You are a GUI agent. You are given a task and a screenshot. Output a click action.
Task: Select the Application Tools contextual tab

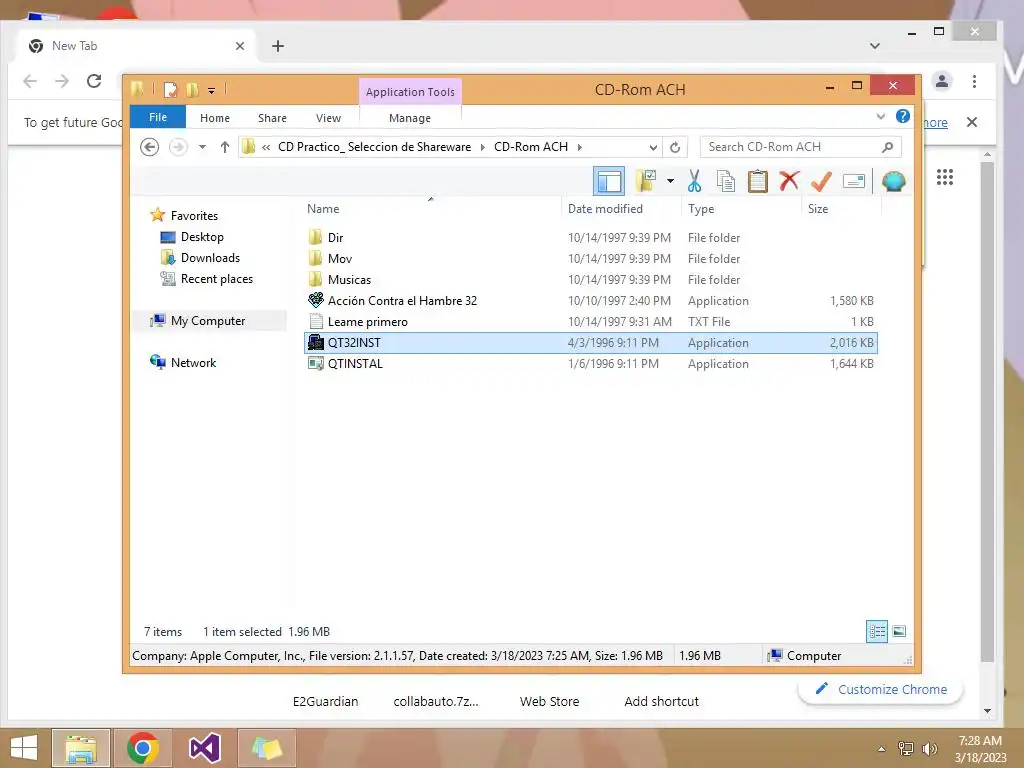click(410, 92)
